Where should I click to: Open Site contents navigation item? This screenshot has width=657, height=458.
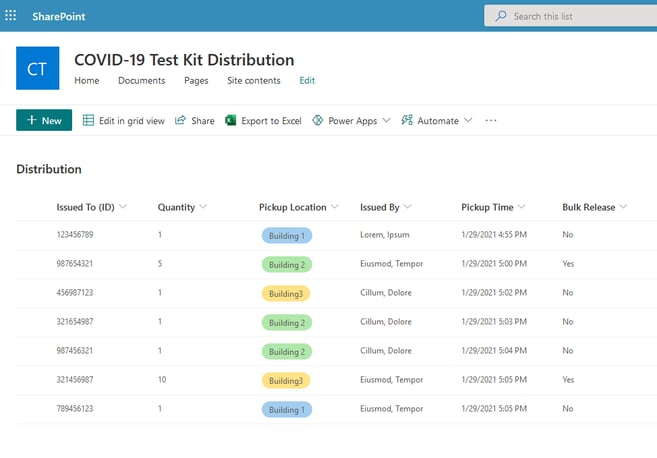click(253, 80)
